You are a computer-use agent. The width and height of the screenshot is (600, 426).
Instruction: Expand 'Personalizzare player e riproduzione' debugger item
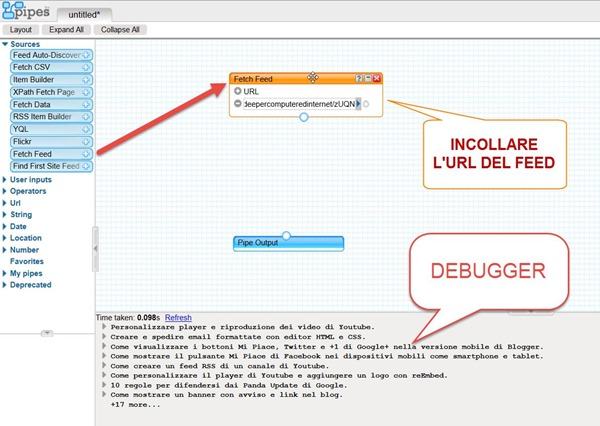tap(104, 327)
